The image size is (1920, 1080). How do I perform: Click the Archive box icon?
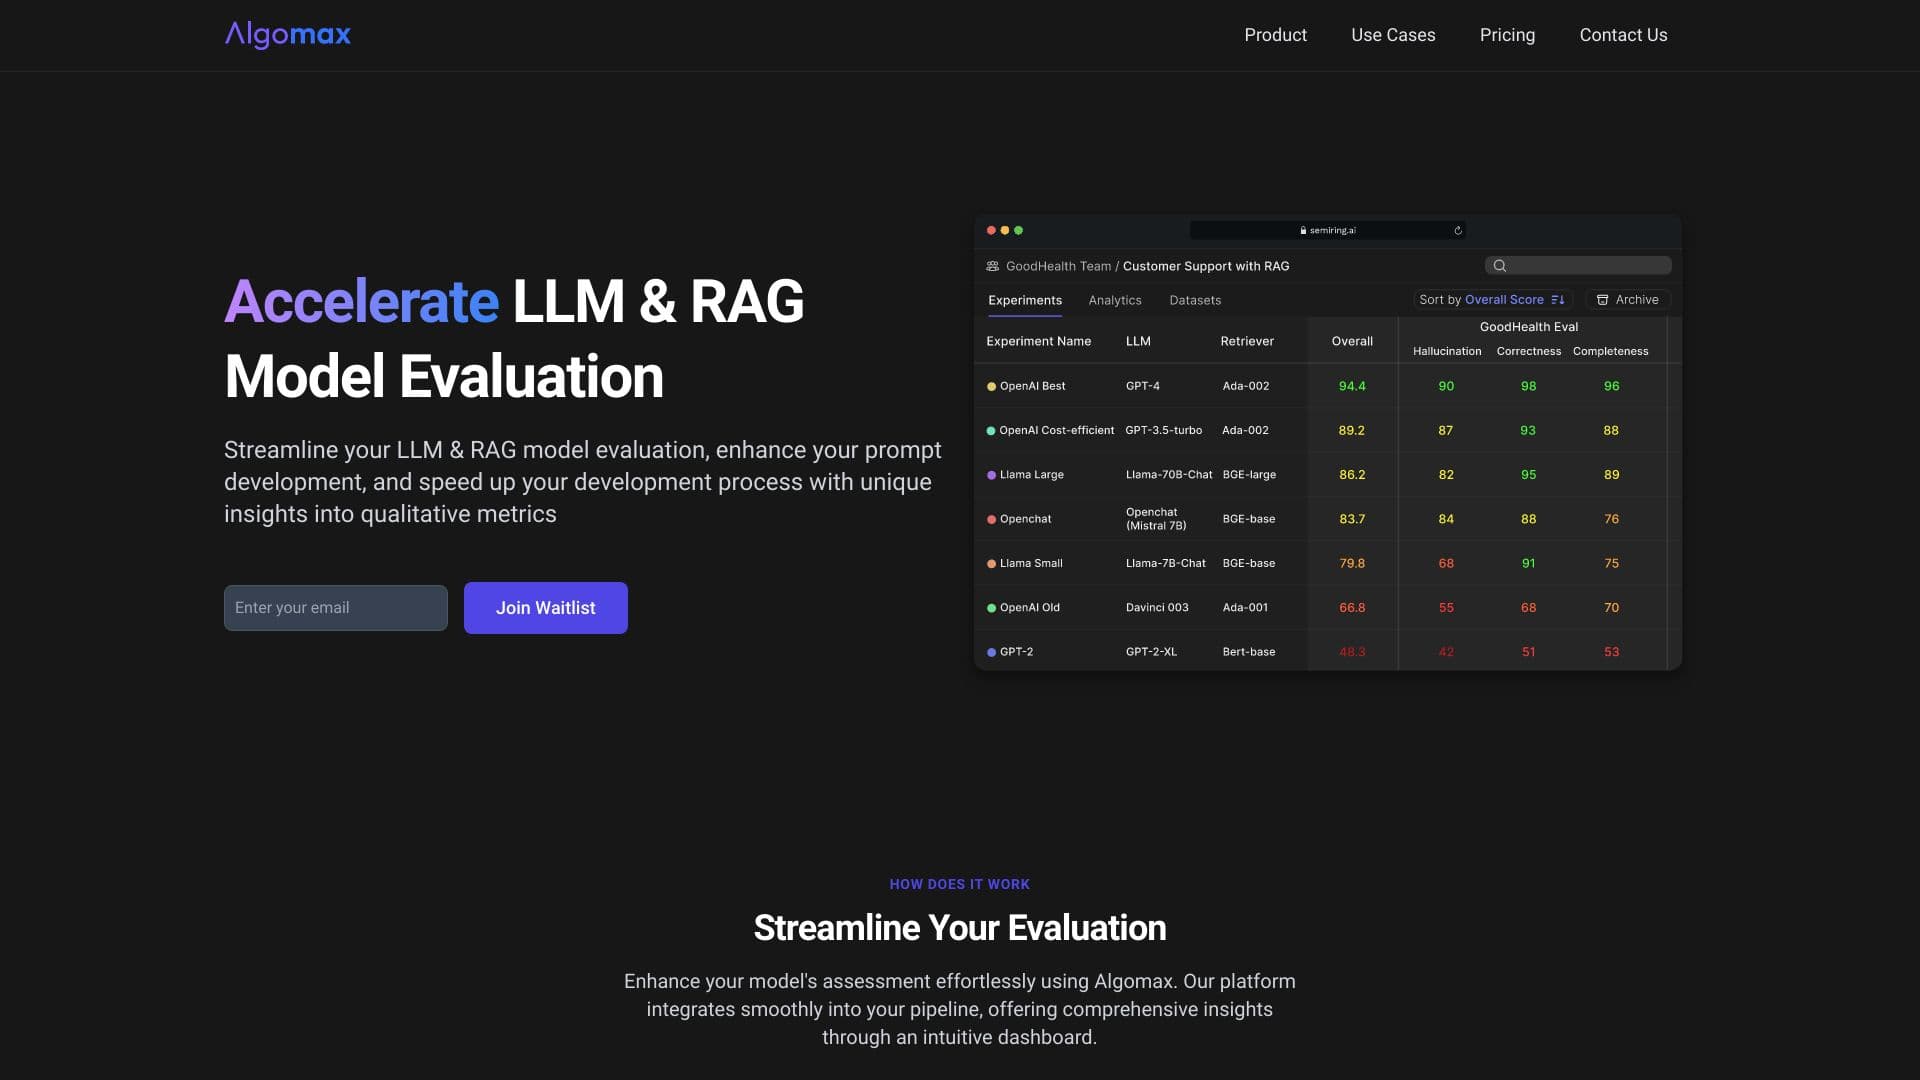tap(1602, 300)
